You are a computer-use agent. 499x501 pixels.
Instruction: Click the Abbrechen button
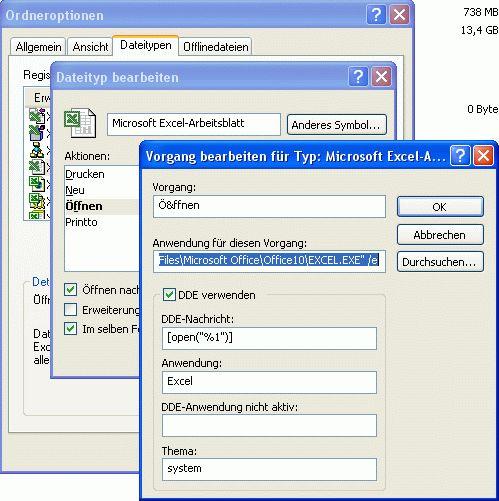[440, 235]
